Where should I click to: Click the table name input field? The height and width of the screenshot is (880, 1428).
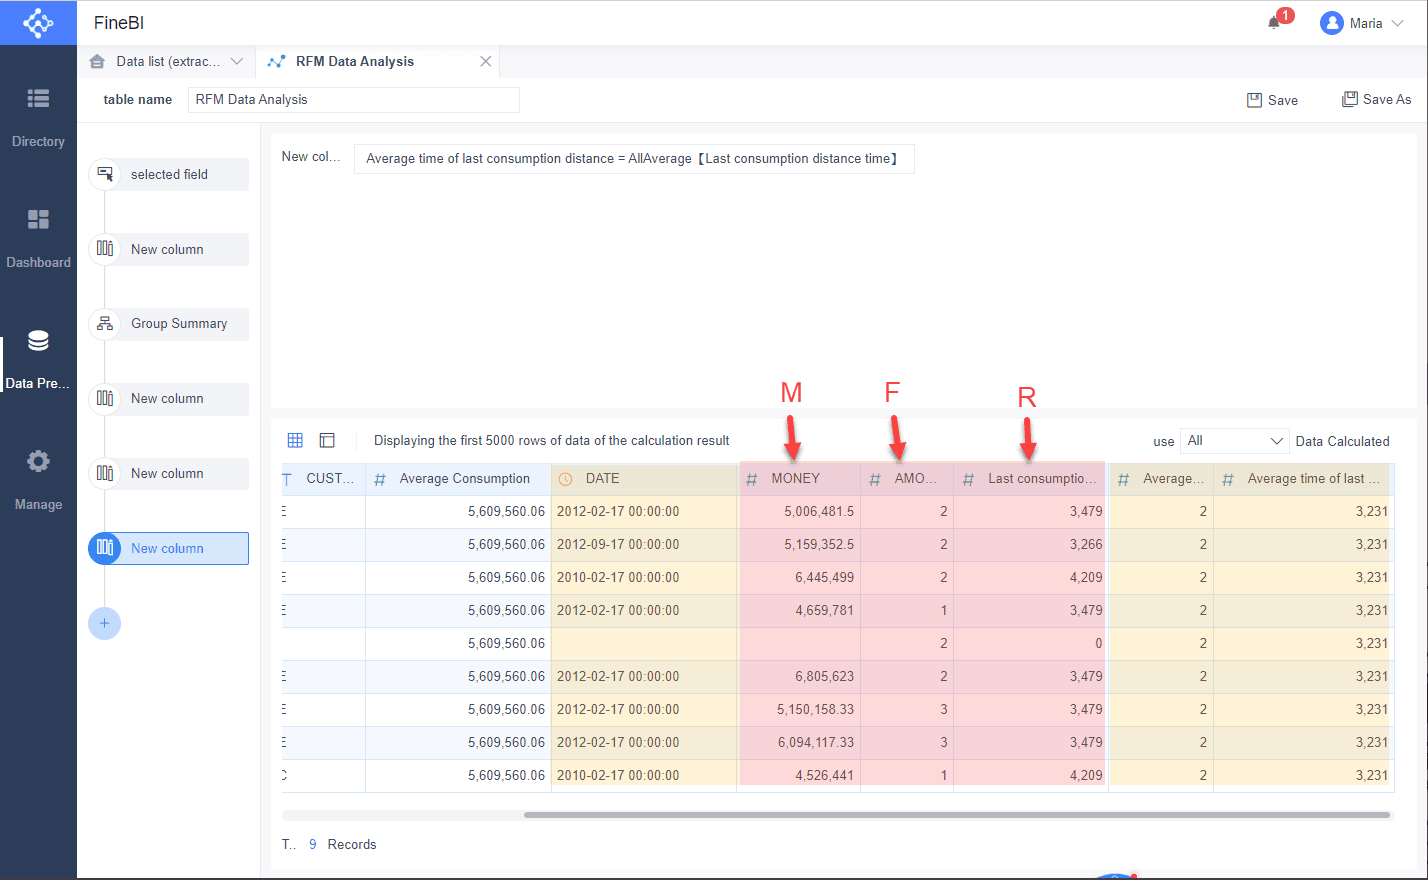[354, 99]
